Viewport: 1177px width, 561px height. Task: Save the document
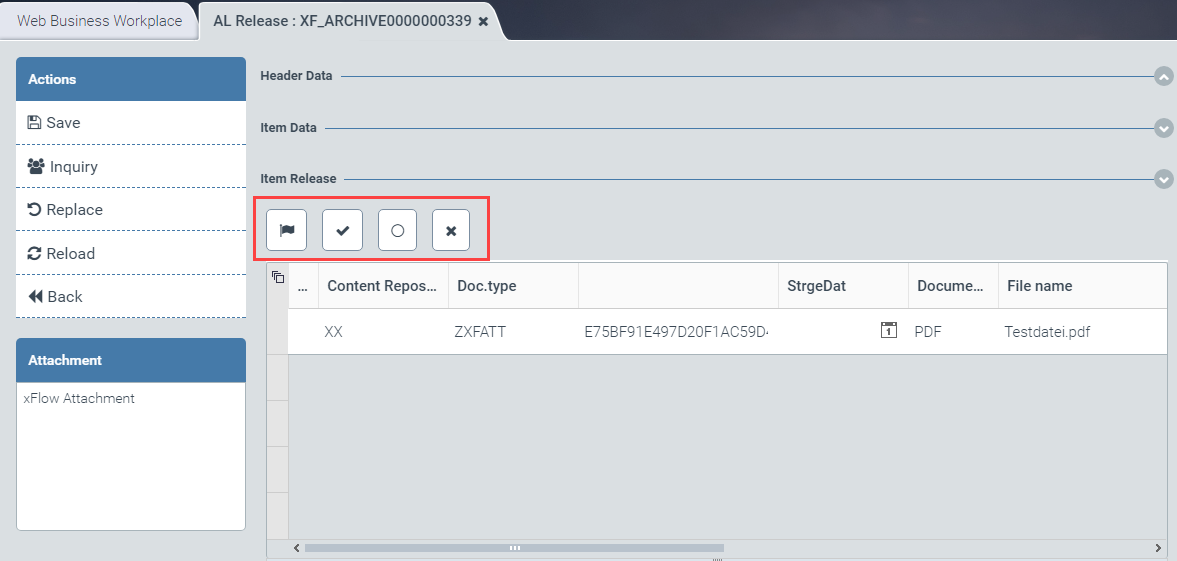[131, 123]
